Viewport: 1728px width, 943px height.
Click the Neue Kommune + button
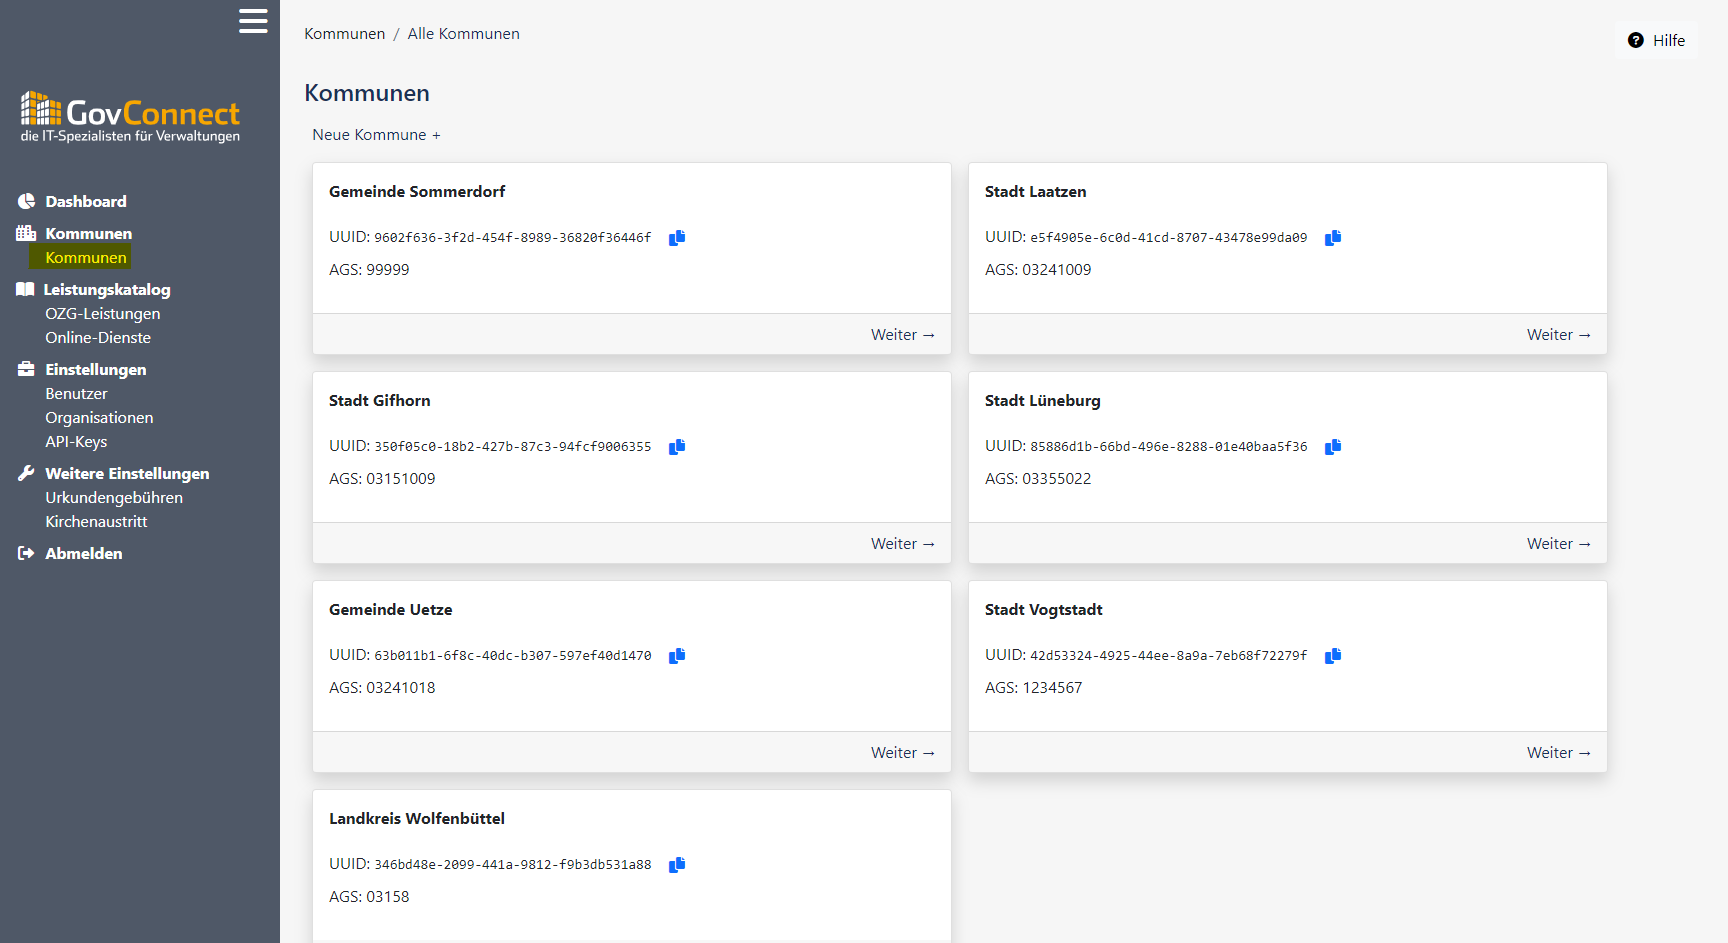click(376, 134)
